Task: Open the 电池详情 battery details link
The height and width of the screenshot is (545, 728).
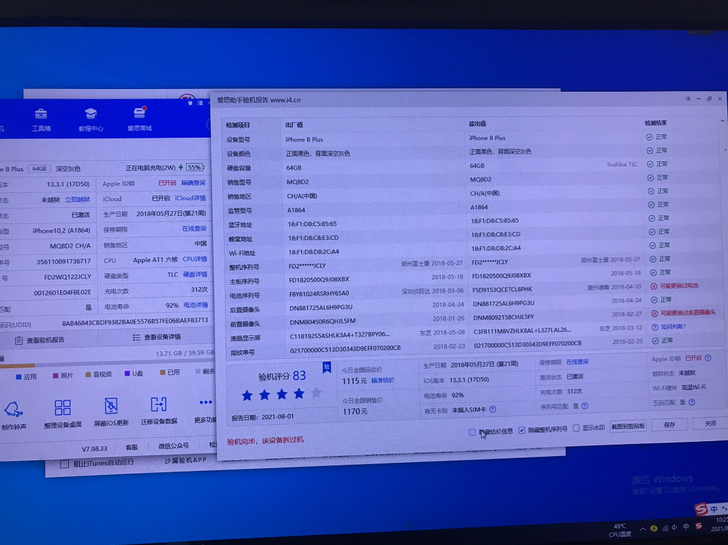Action: pyautogui.click(x=195, y=305)
